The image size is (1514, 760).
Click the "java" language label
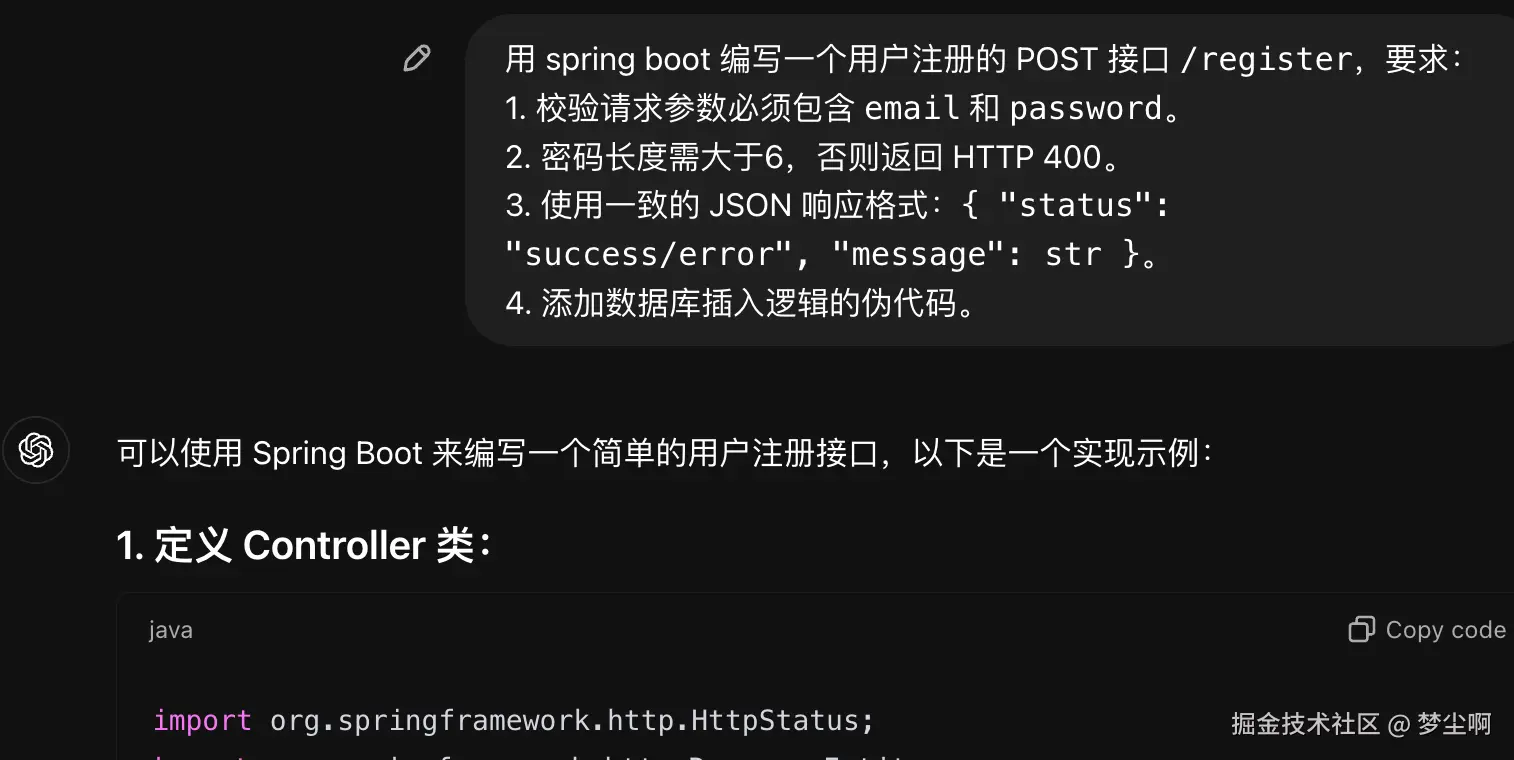coord(171,631)
